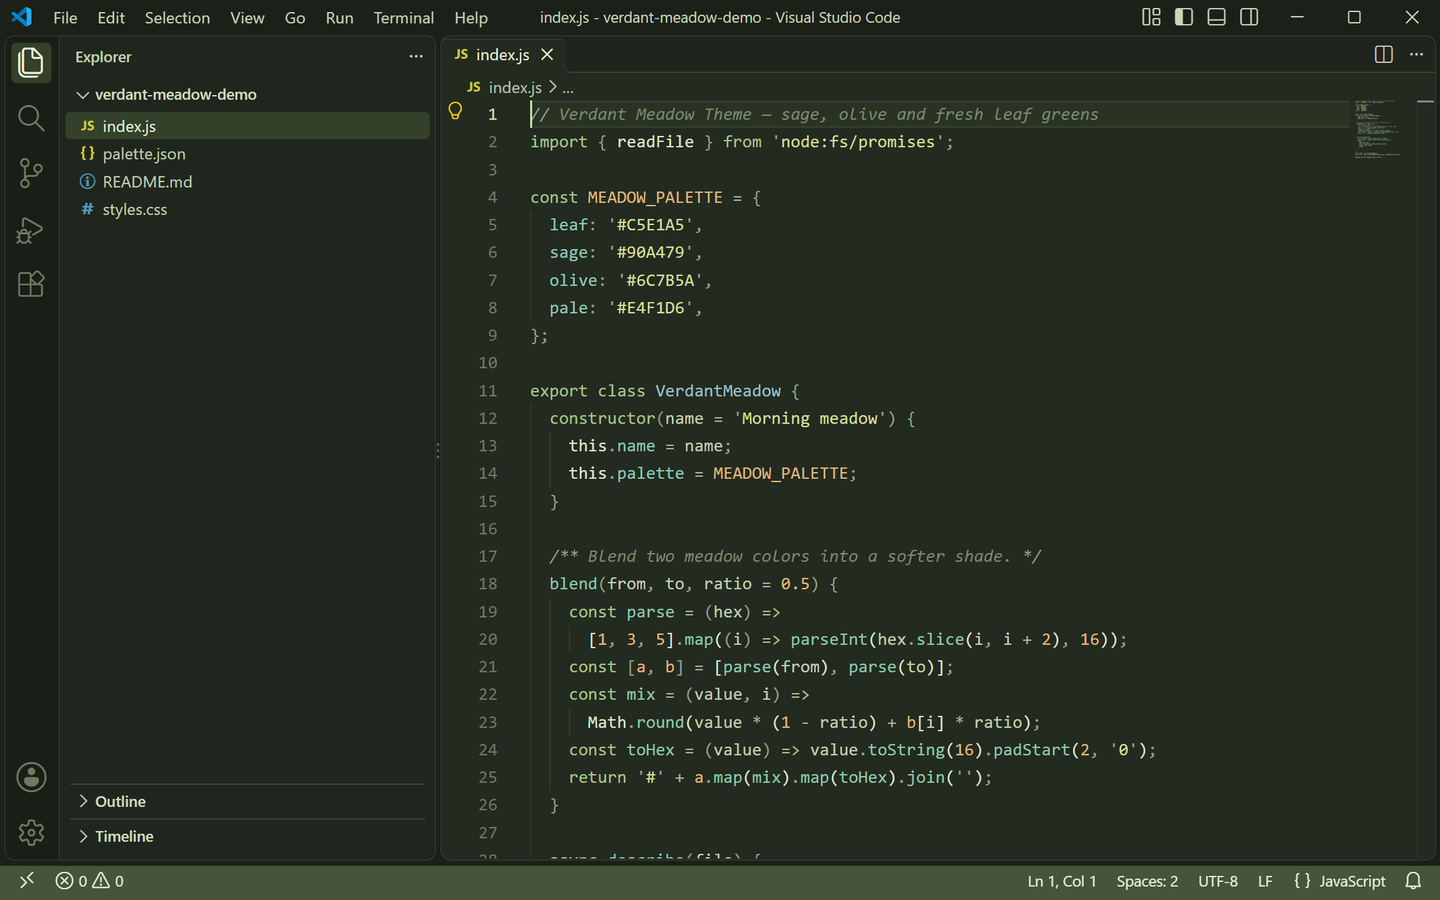Toggle the primary side bar
The width and height of the screenshot is (1440, 900).
click(1184, 17)
